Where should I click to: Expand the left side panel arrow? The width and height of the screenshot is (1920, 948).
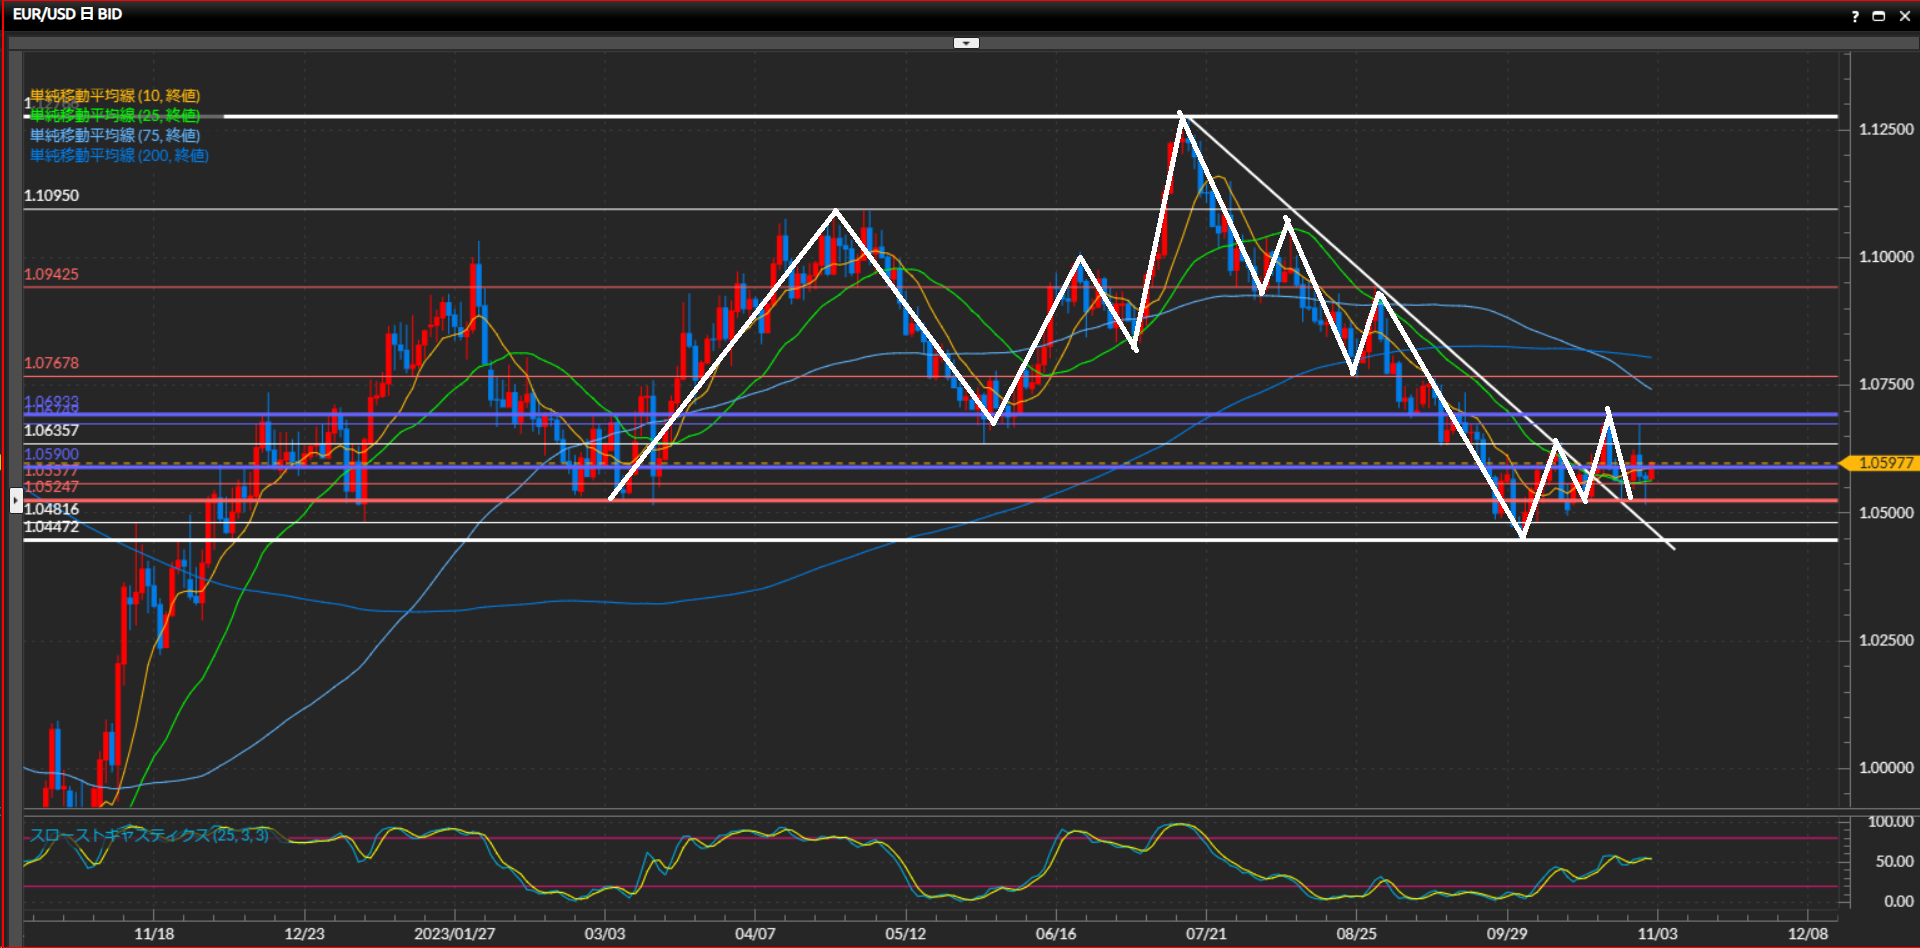point(16,499)
